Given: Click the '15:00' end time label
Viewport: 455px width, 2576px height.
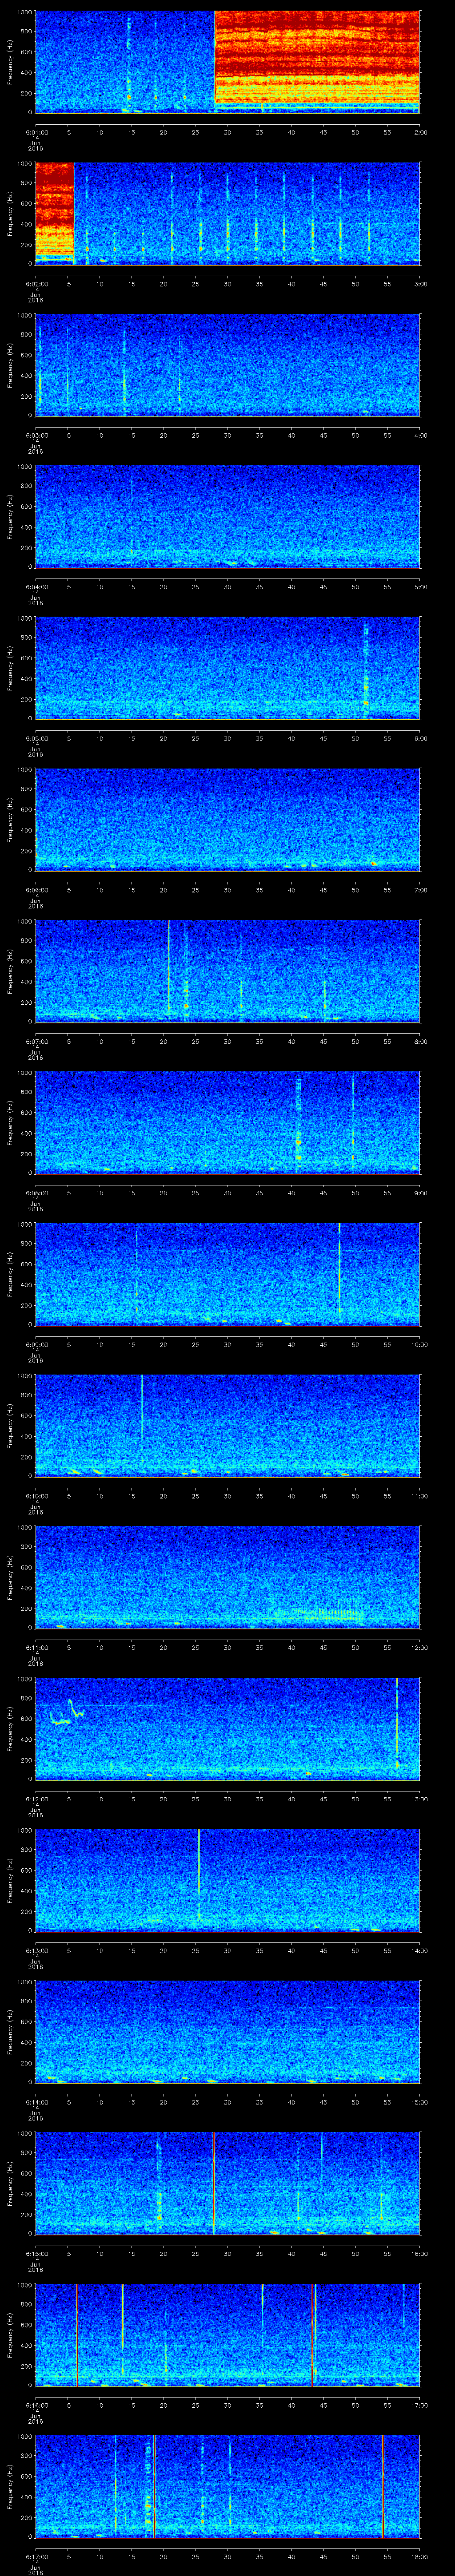Looking at the screenshot, I should click(419, 2102).
